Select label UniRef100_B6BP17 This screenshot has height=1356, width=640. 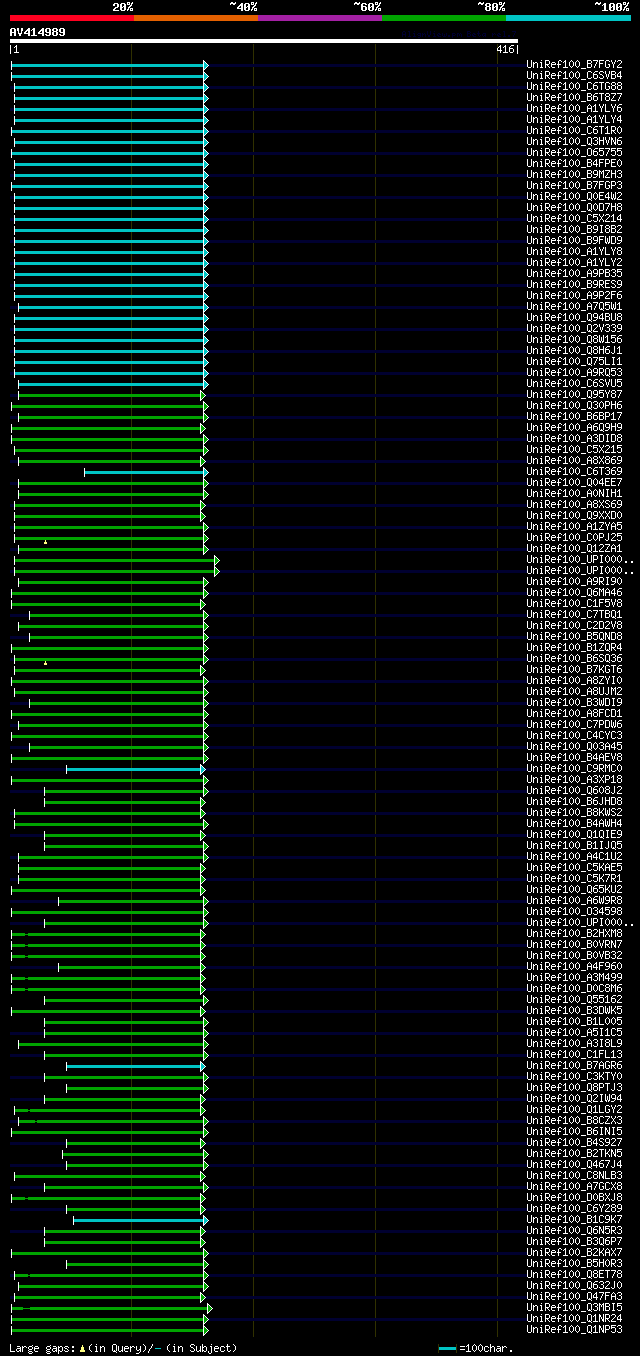tap(574, 417)
